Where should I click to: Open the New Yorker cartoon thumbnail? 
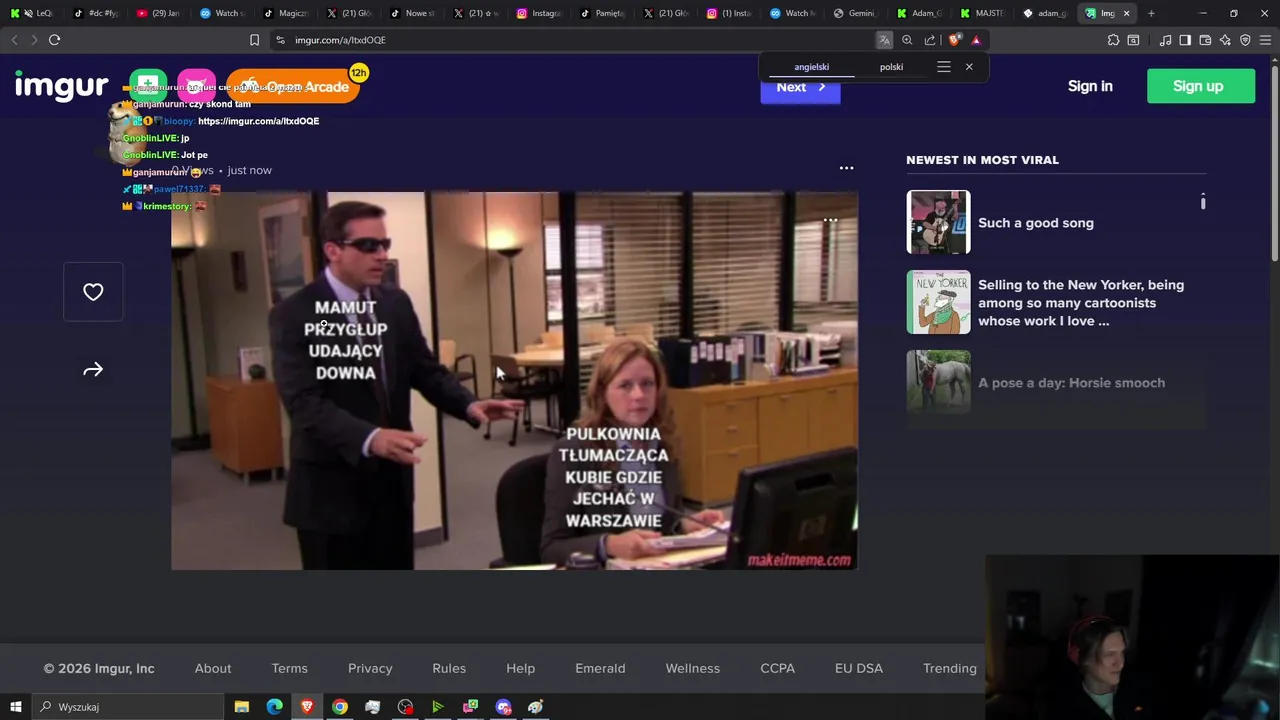click(x=938, y=302)
